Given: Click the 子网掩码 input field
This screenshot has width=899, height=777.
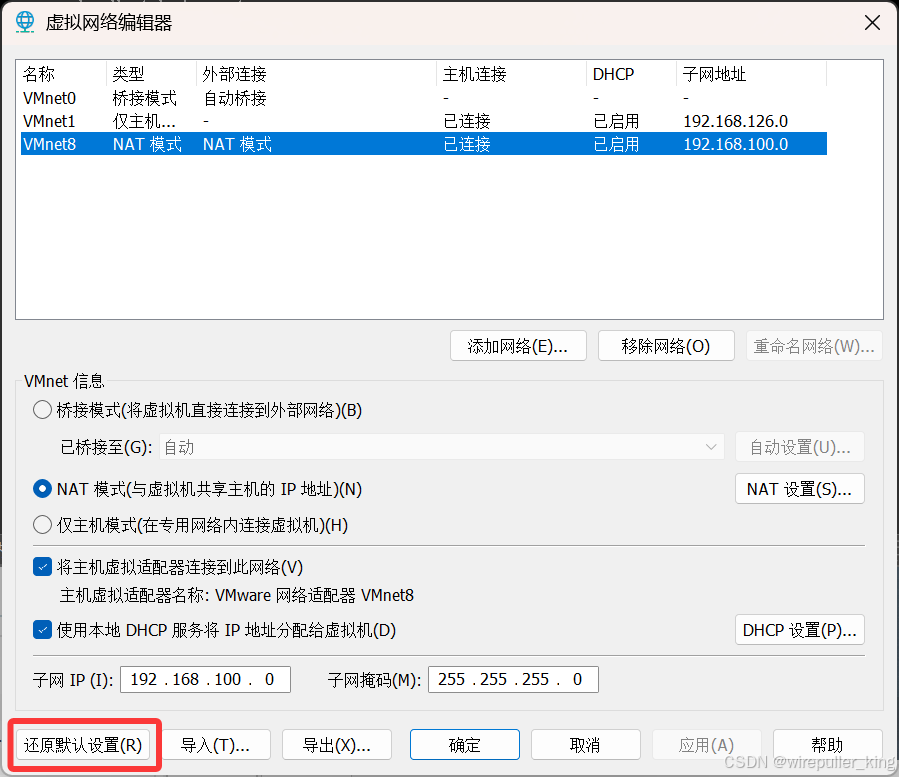Looking at the screenshot, I should [513, 680].
